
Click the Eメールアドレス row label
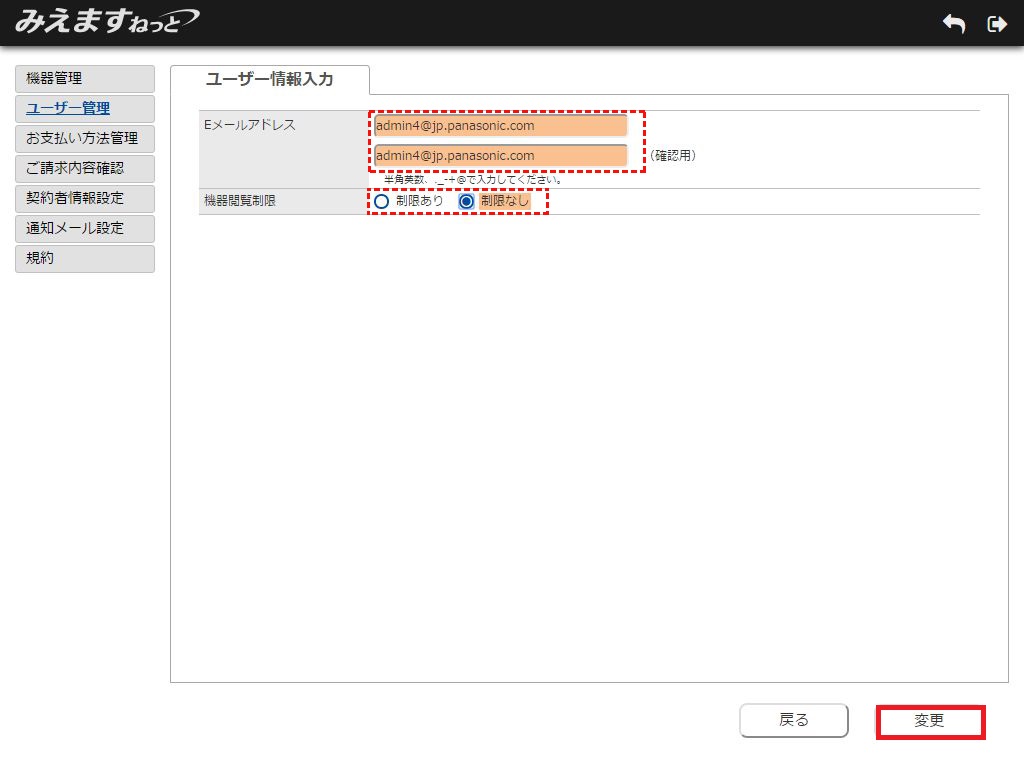coord(250,126)
